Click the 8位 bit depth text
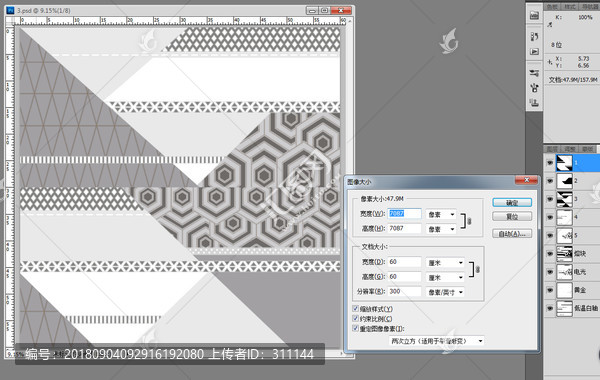The width and height of the screenshot is (600, 380). (x=557, y=45)
